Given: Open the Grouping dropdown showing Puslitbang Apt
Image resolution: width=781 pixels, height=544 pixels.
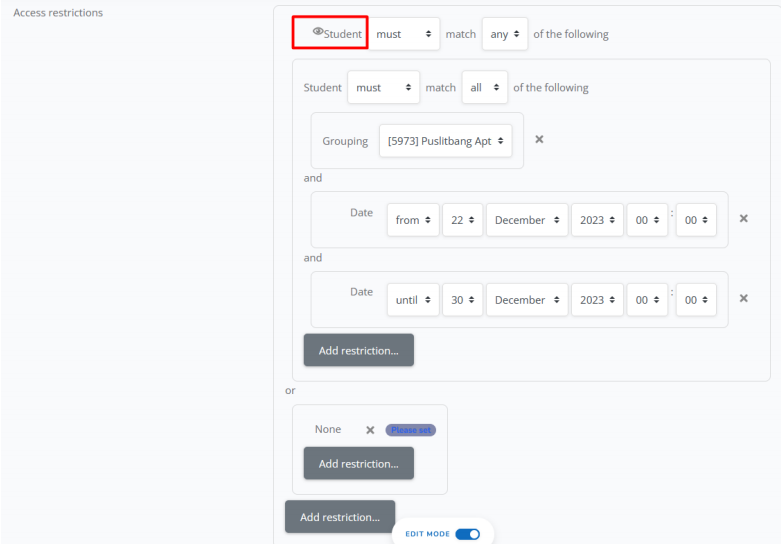Looking at the screenshot, I should [x=445, y=141].
